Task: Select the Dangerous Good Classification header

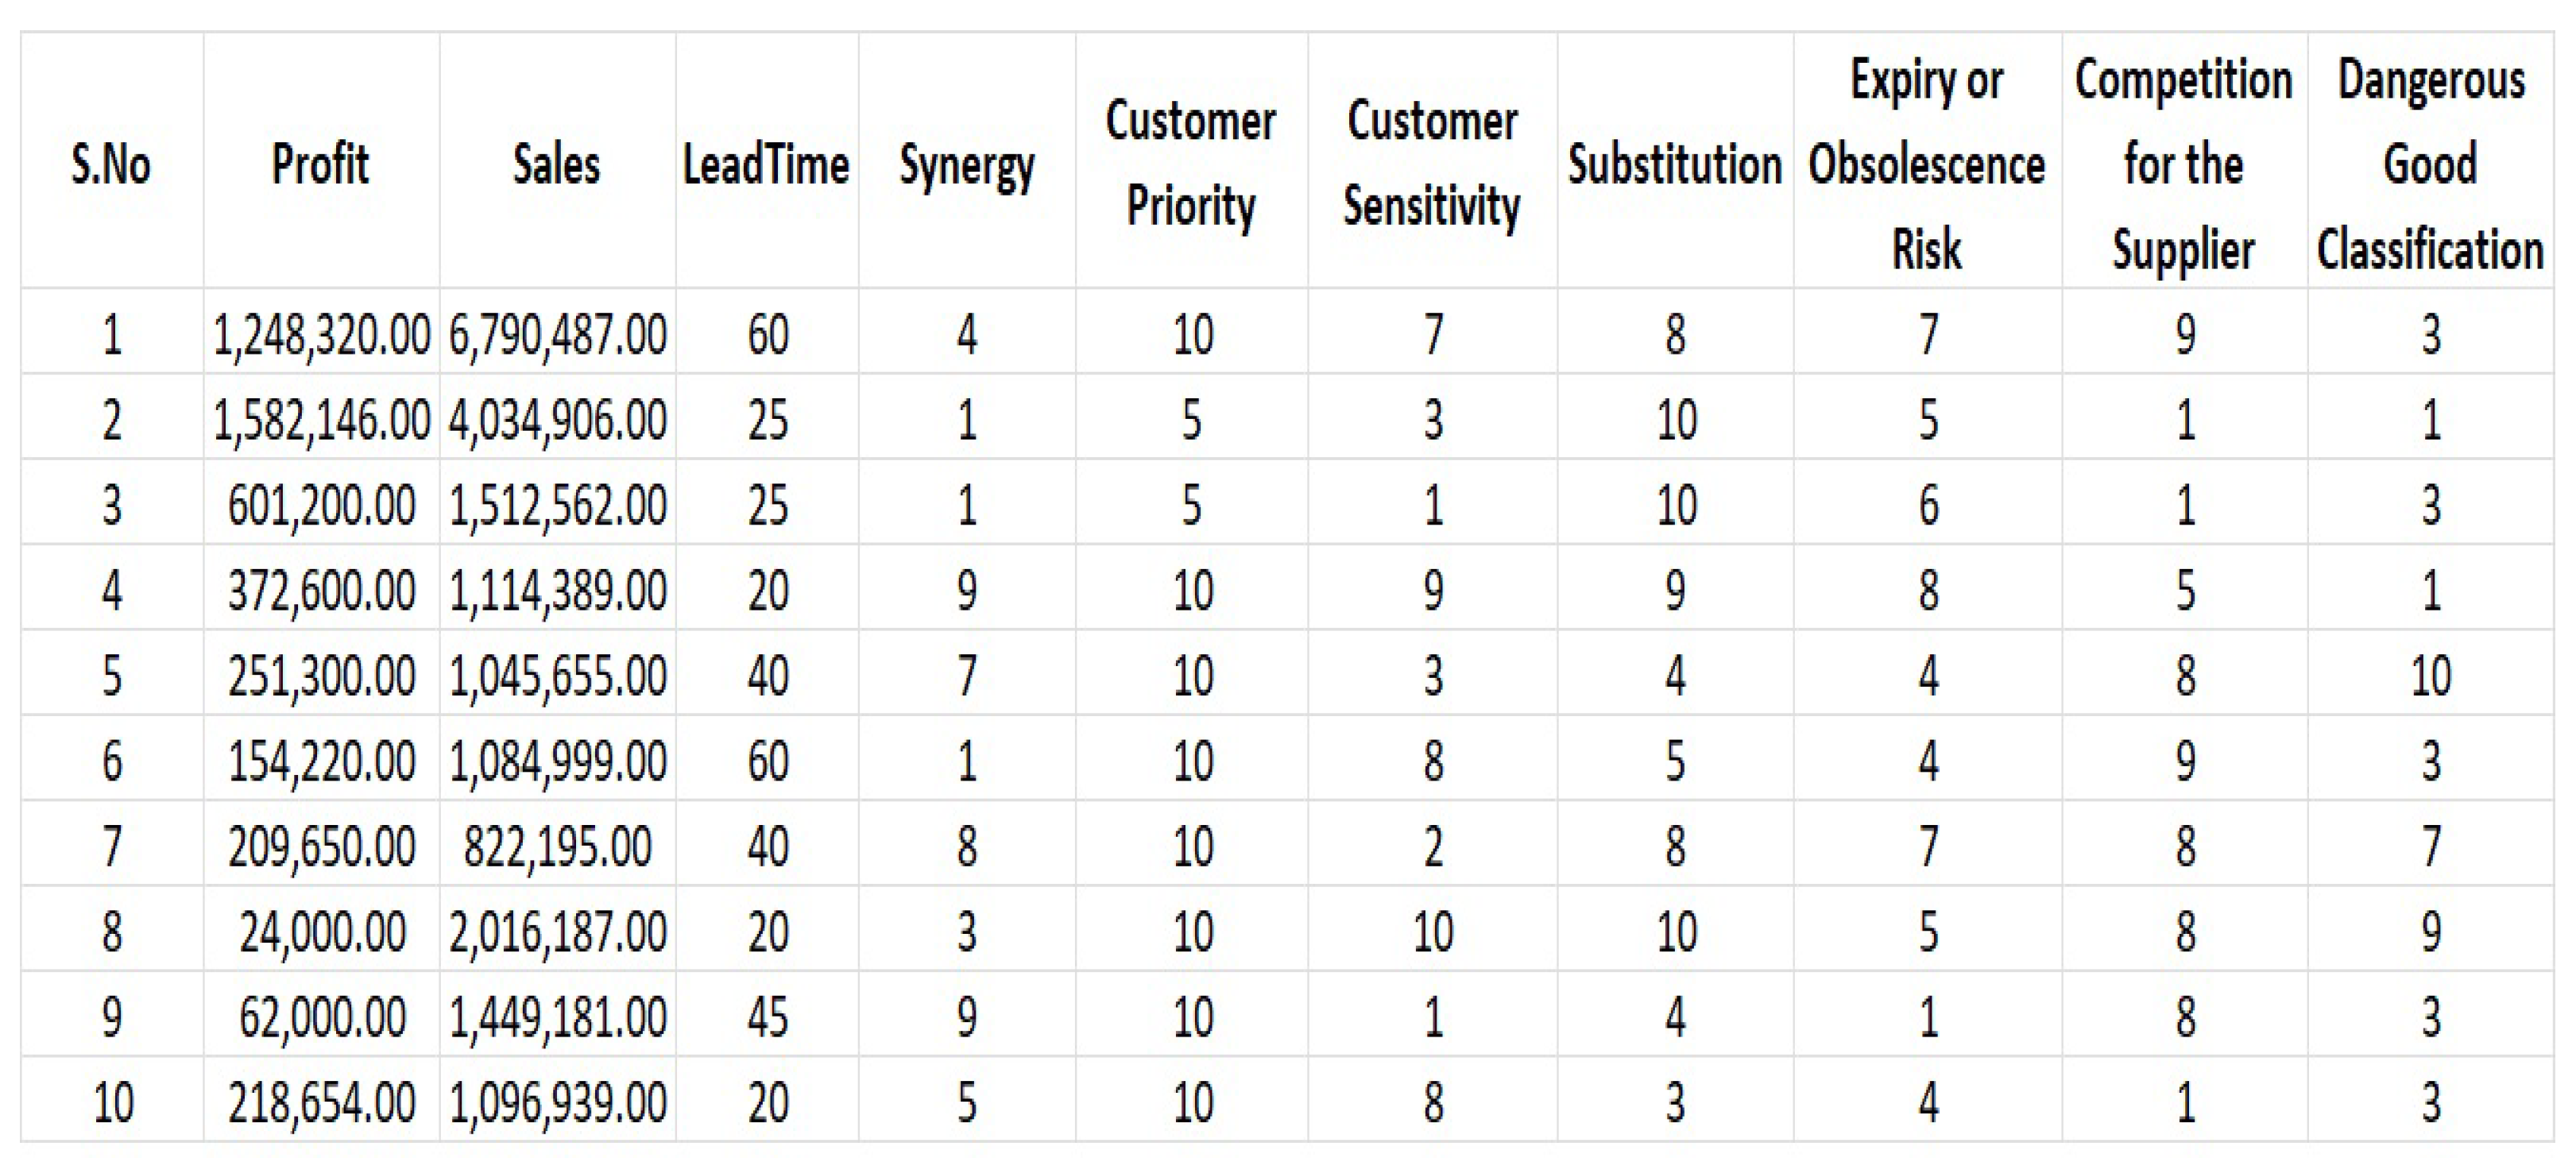Action: tap(2431, 164)
